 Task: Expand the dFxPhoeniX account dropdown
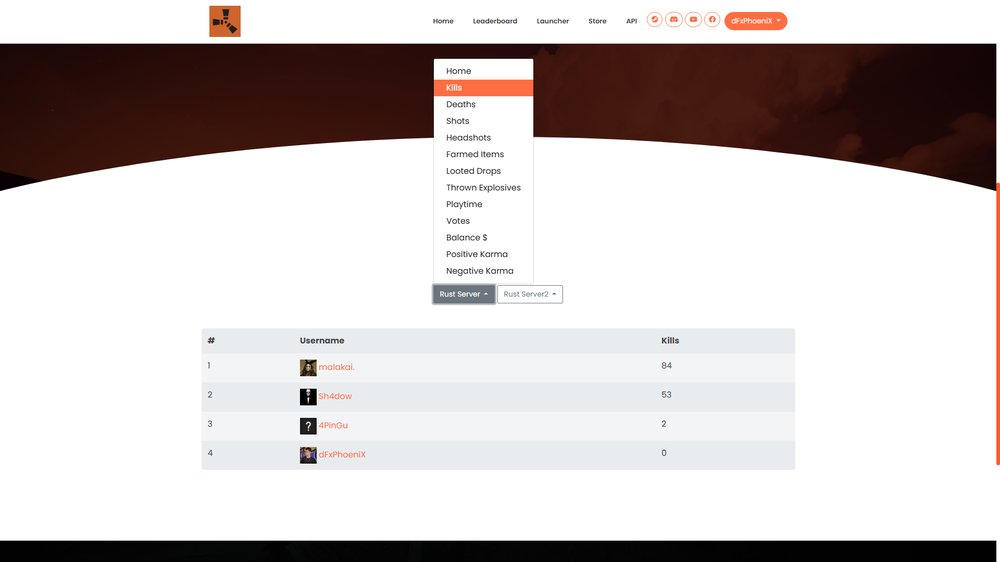(756, 20)
